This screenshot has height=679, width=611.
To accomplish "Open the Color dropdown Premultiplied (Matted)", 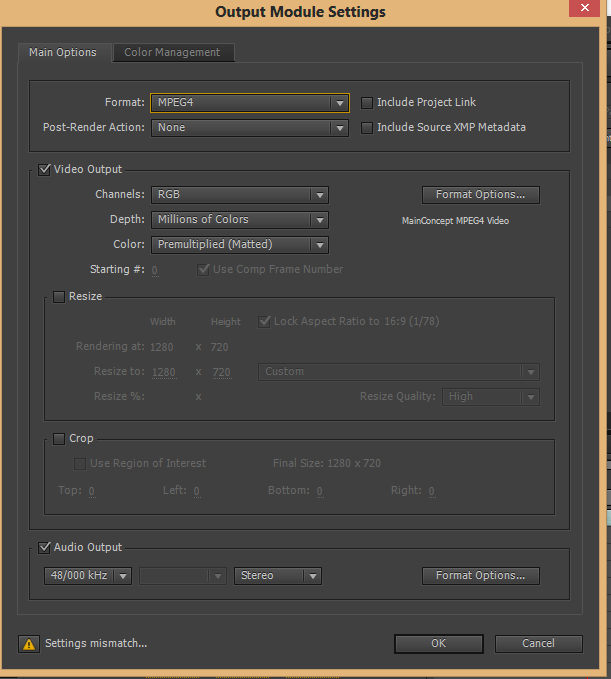I will 240,245.
